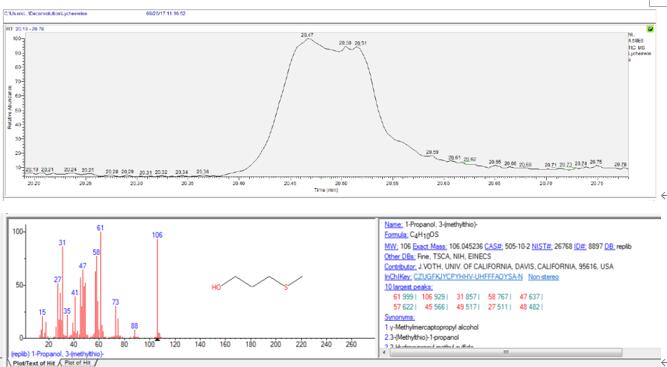667x367 pixels.
Task: Click the Name field label link
Action: [393, 225]
